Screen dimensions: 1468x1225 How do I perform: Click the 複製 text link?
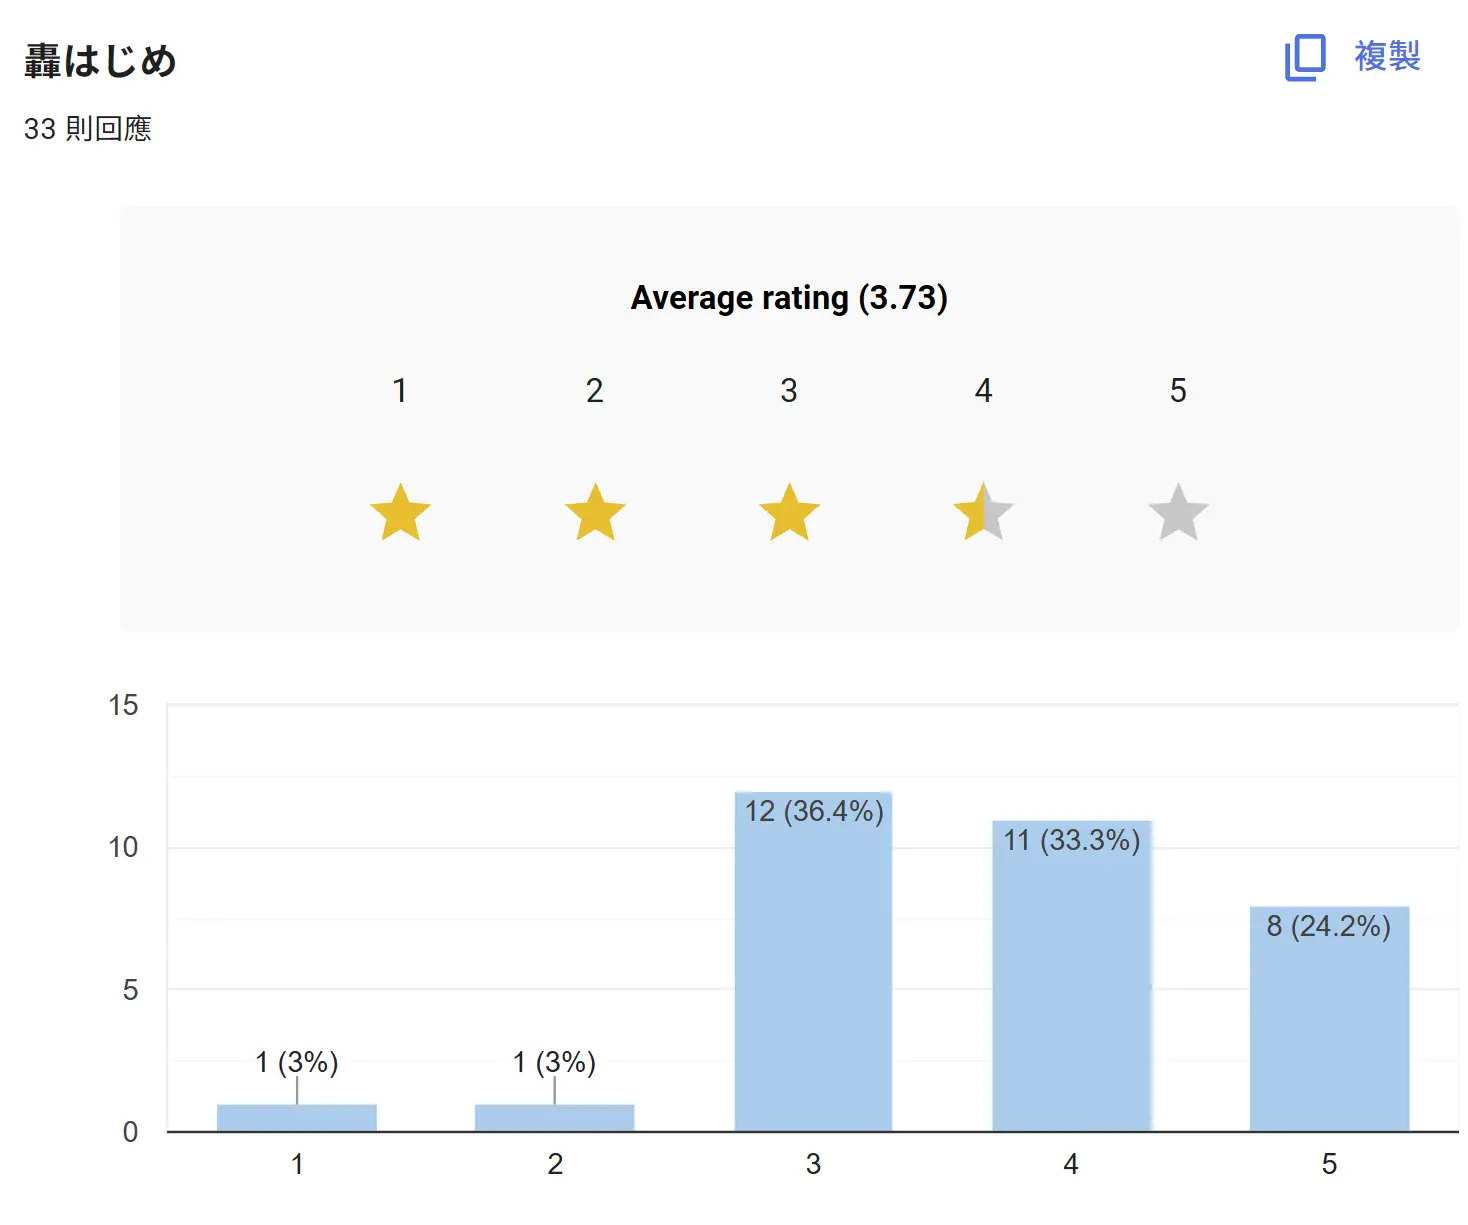pyautogui.click(x=1387, y=56)
